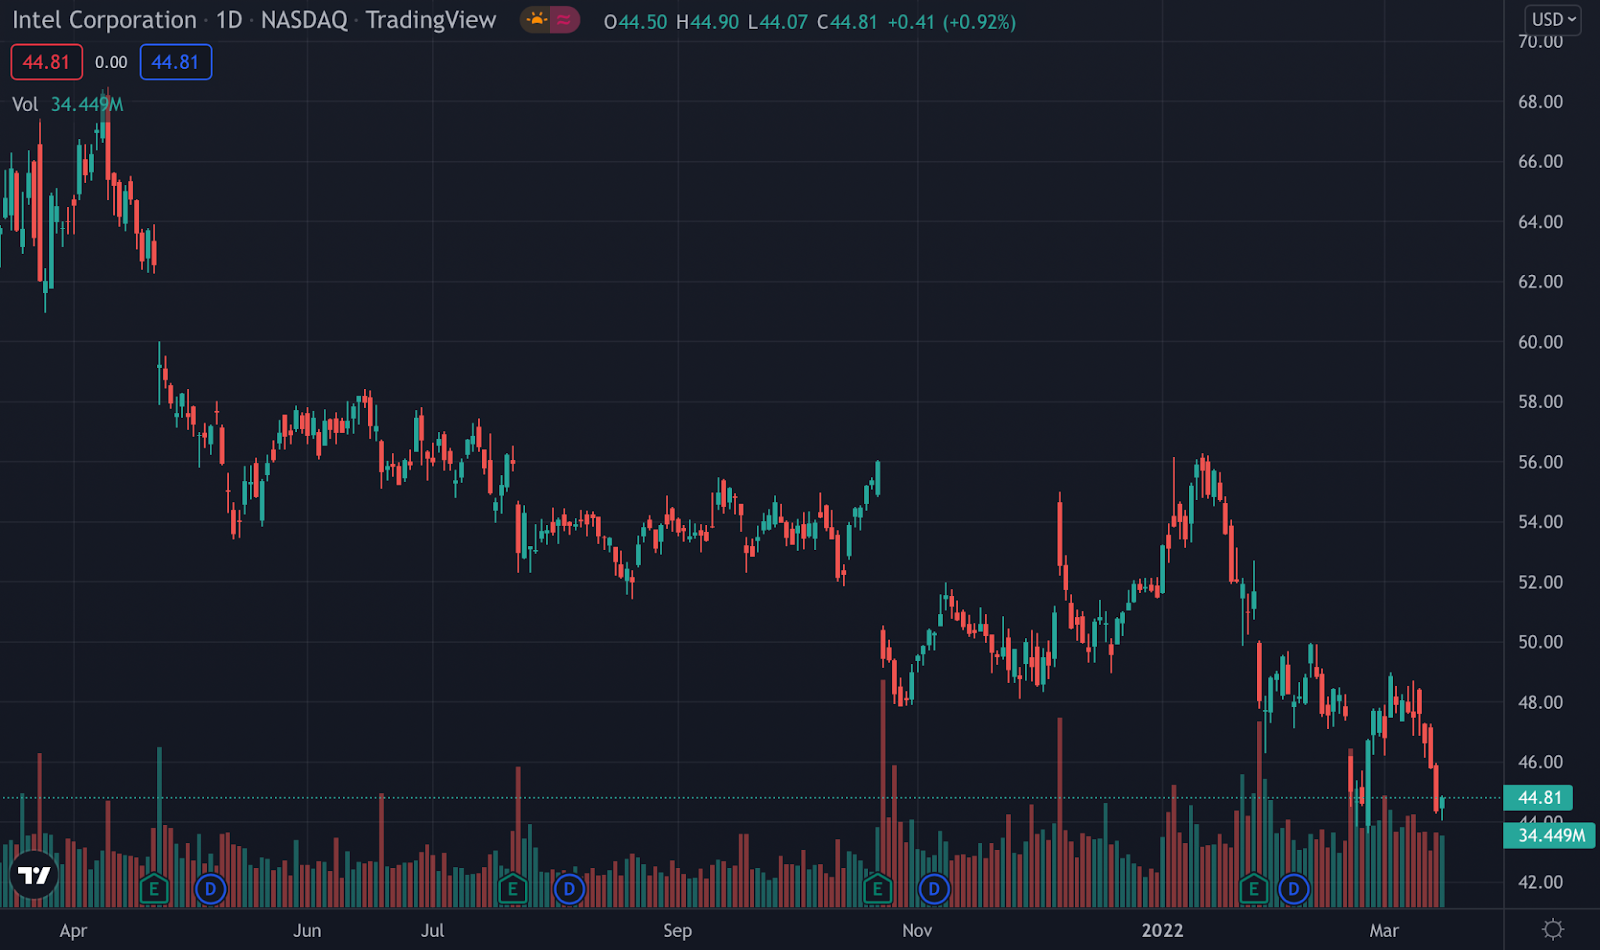The width and height of the screenshot is (1600, 950).
Task: Click the 56.00 price axis label
Action: 1540,462
